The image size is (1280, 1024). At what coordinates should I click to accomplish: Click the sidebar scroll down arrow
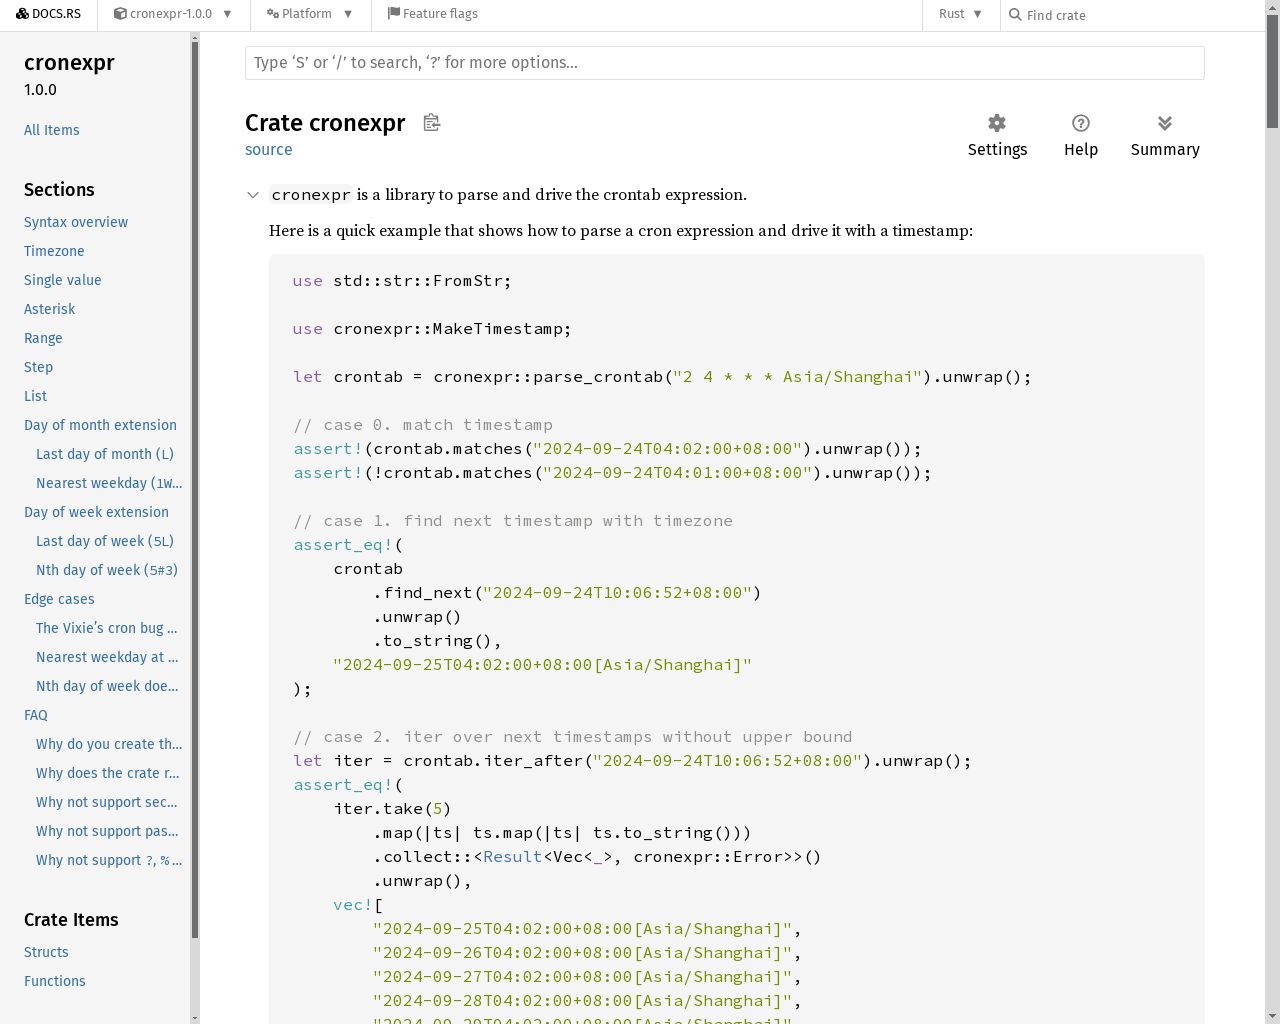pos(195,1018)
